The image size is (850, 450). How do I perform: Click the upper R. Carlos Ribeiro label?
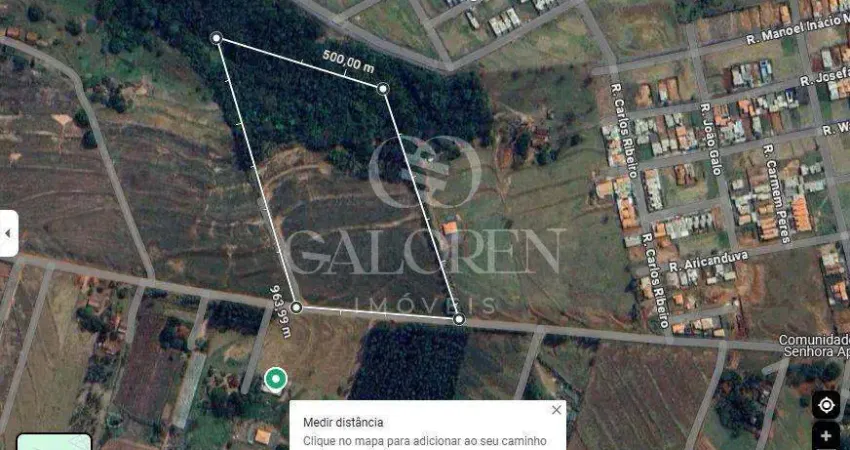623,130
